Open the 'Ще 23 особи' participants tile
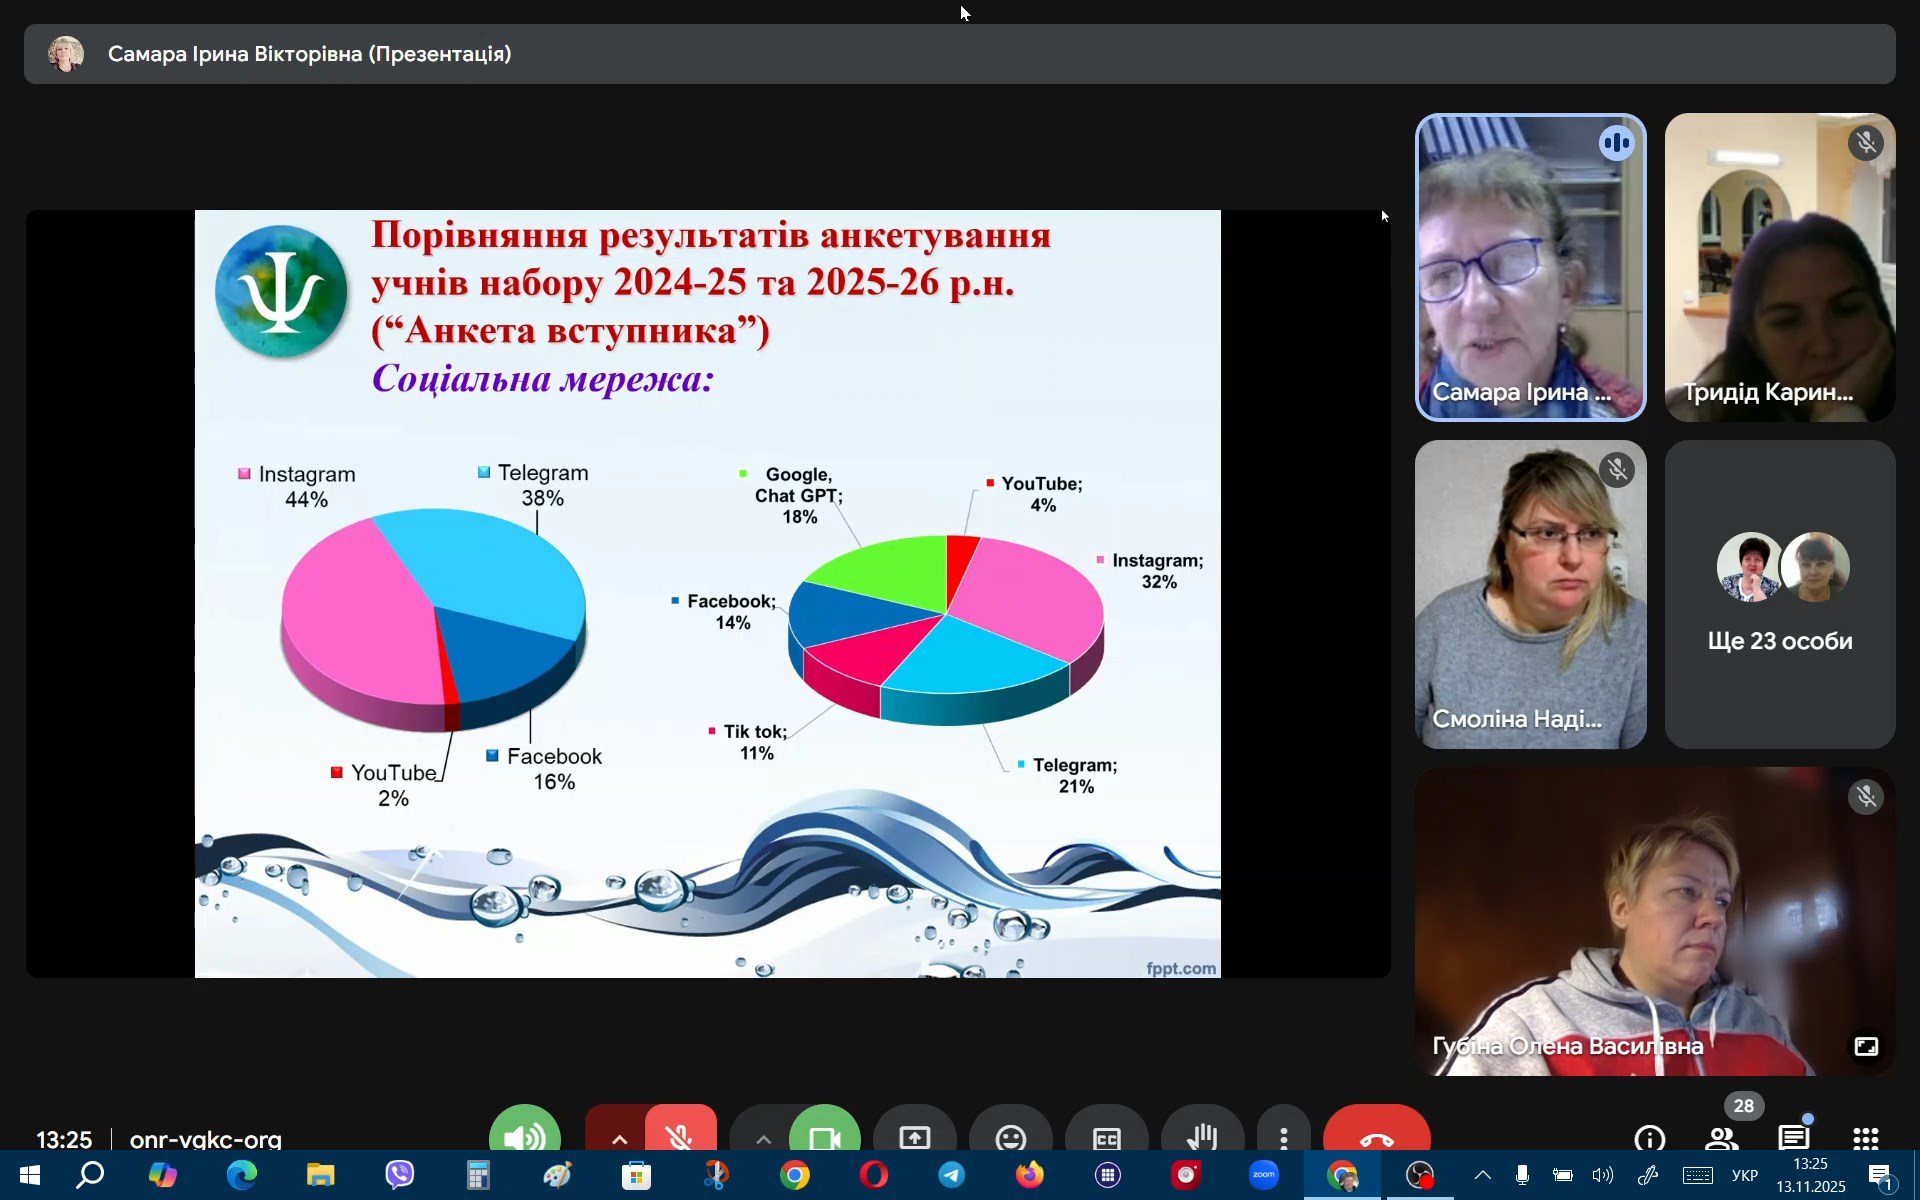The width and height of the screenshot is (1920, 1200). click(1779, 594)
